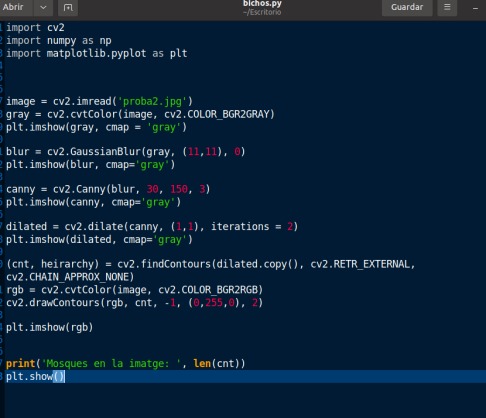This screenshot has width=486, height=418.
Task: Click the Abrir button
Action: coord(13,7)
